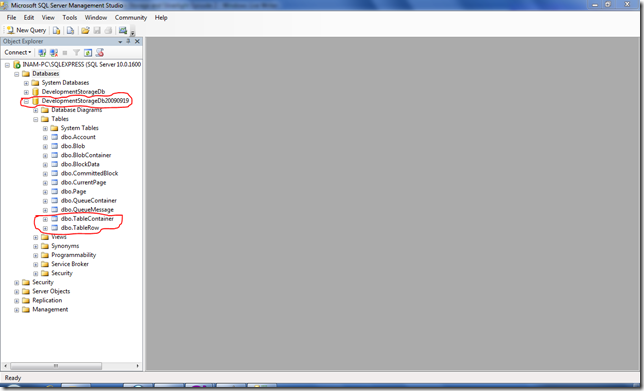Click the red script icon after Refresh
The height and width of the screenshot is (391, 644).
click(99, 53)
